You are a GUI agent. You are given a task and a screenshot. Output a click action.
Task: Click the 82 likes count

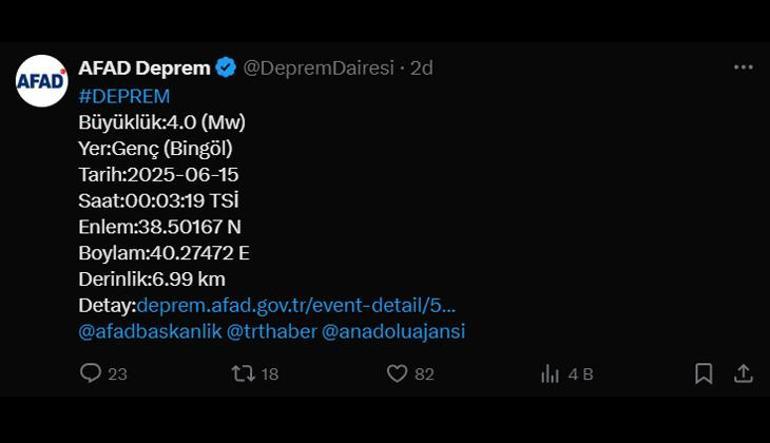pos(424,374)
